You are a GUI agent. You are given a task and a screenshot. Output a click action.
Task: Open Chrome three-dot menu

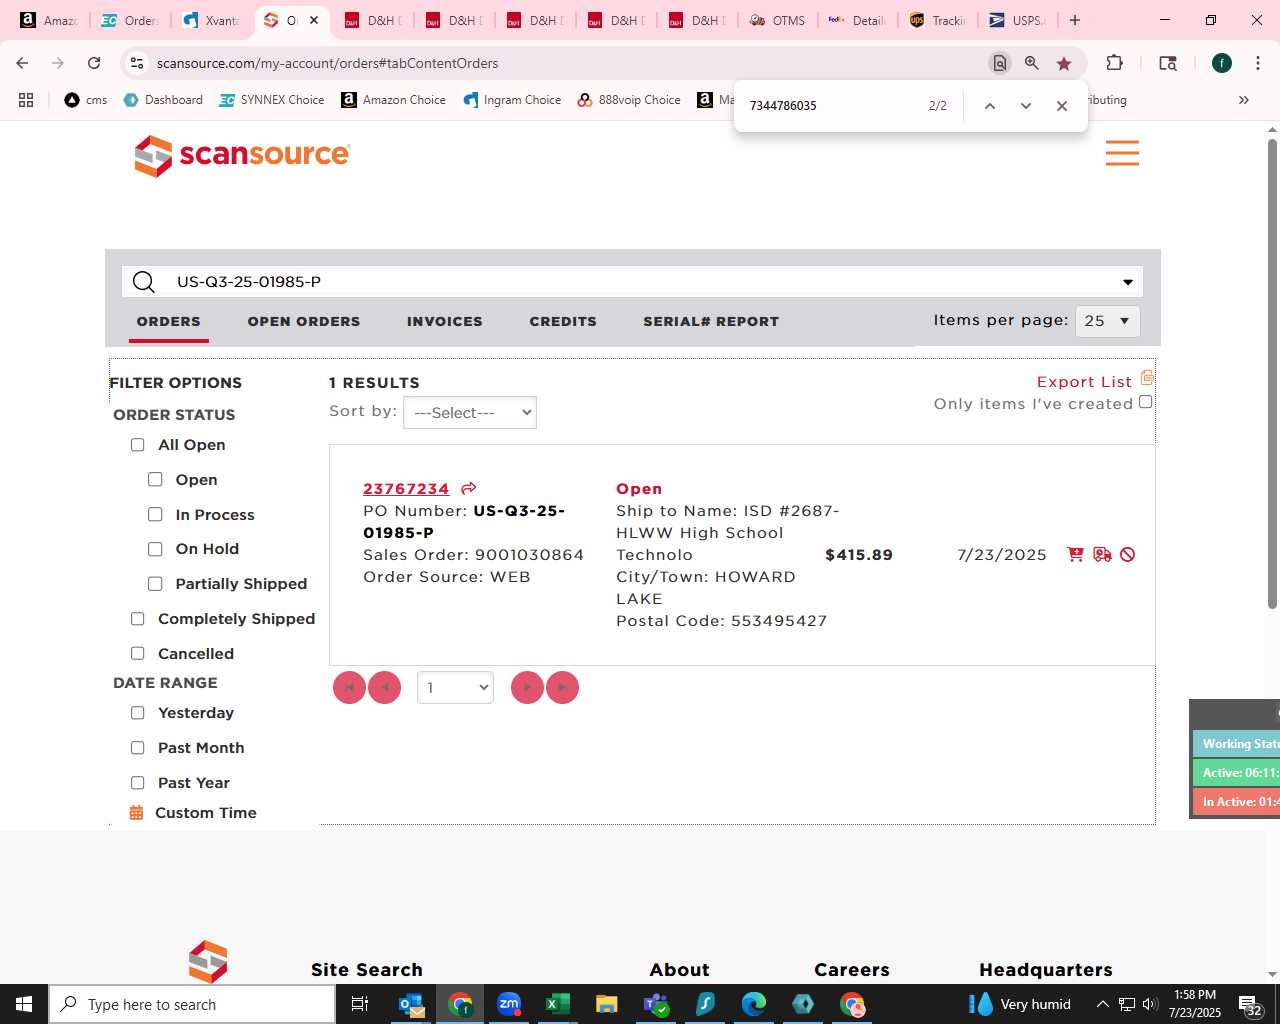coord(1257,63)
